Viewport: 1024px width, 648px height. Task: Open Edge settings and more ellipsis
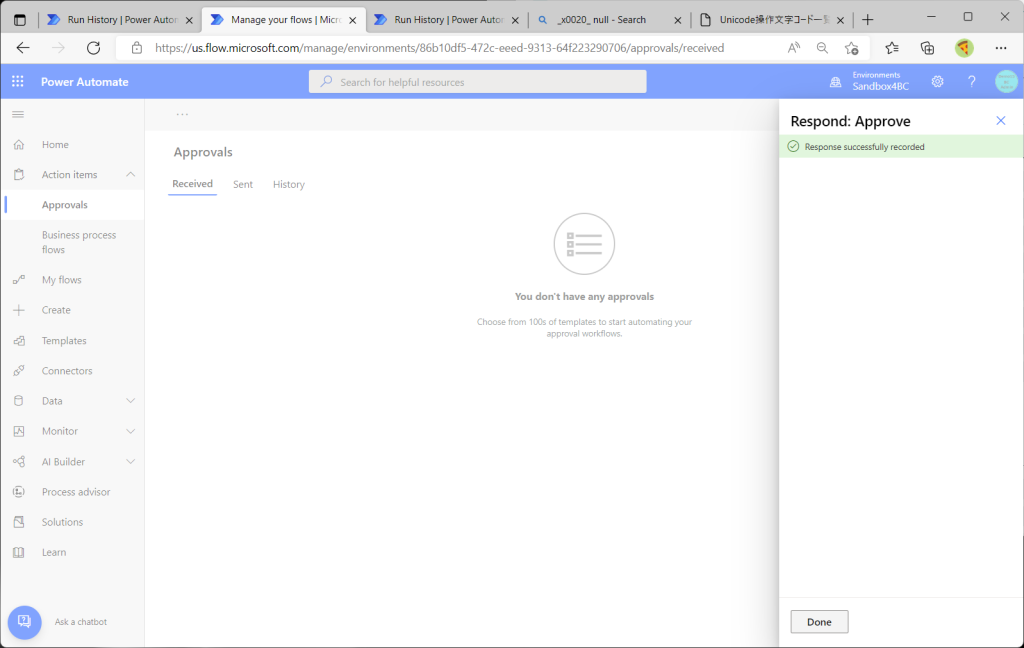(x=1000, y=48)
